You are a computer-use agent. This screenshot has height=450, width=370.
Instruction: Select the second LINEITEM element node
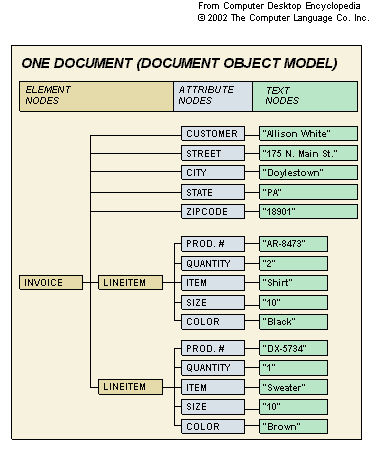130,387
